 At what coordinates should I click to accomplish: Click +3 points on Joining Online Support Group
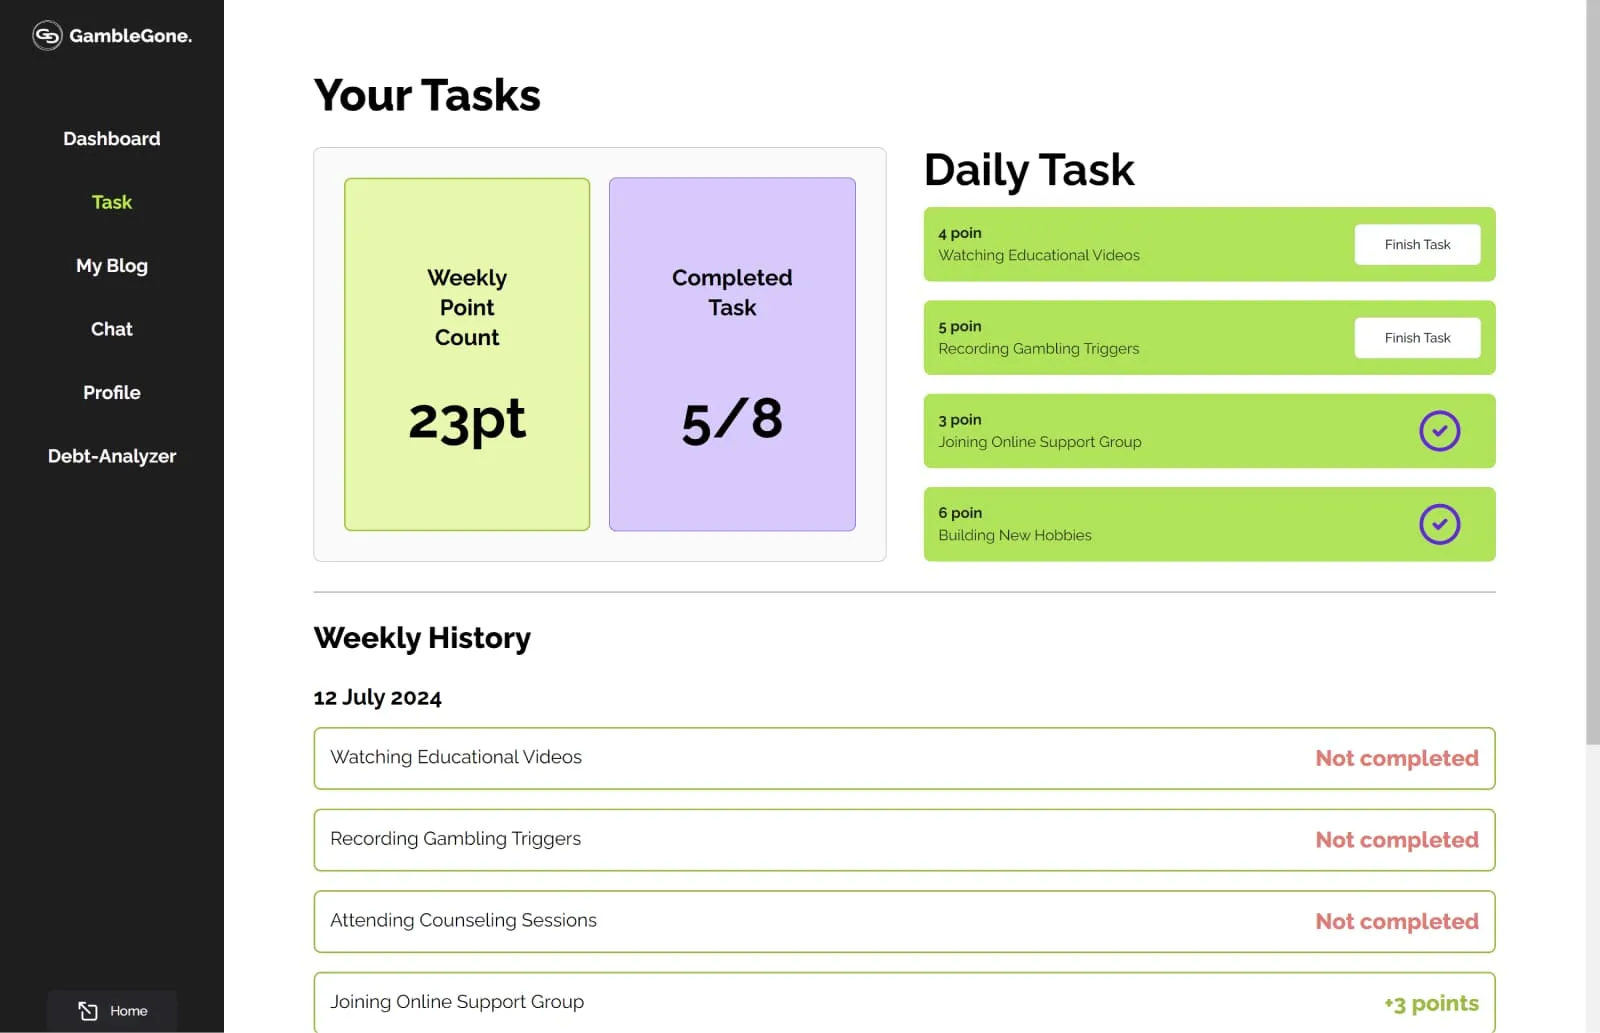point(1430,1002)
